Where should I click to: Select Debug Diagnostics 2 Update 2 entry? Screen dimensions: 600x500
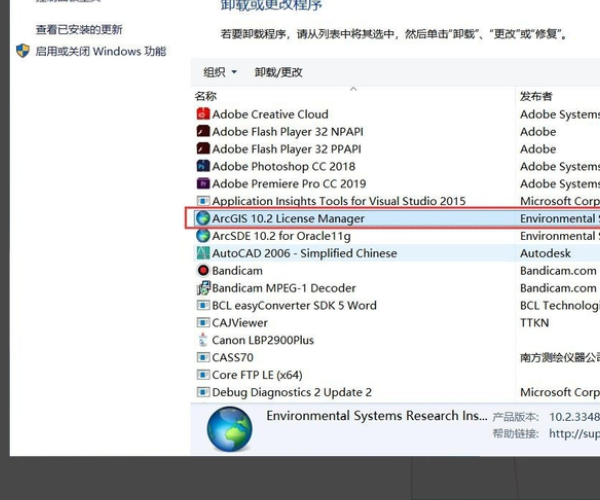(x=291, y=392)
